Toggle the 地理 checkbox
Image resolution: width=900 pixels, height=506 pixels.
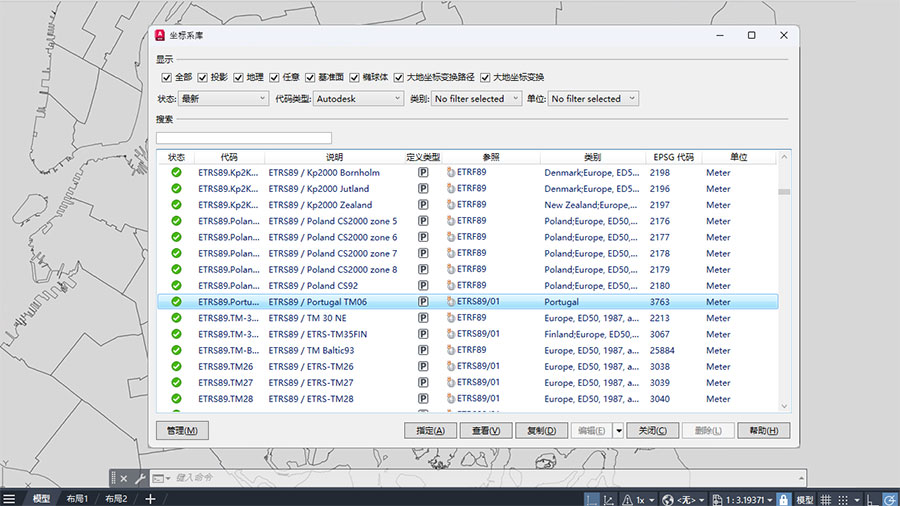point(238,77)
